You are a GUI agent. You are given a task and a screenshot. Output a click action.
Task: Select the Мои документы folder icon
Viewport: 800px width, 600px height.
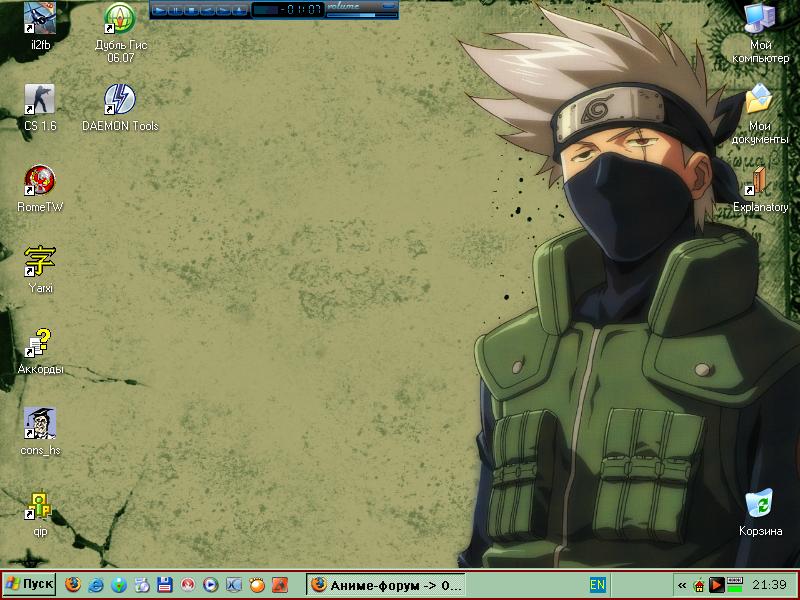[x=760, y=114]
